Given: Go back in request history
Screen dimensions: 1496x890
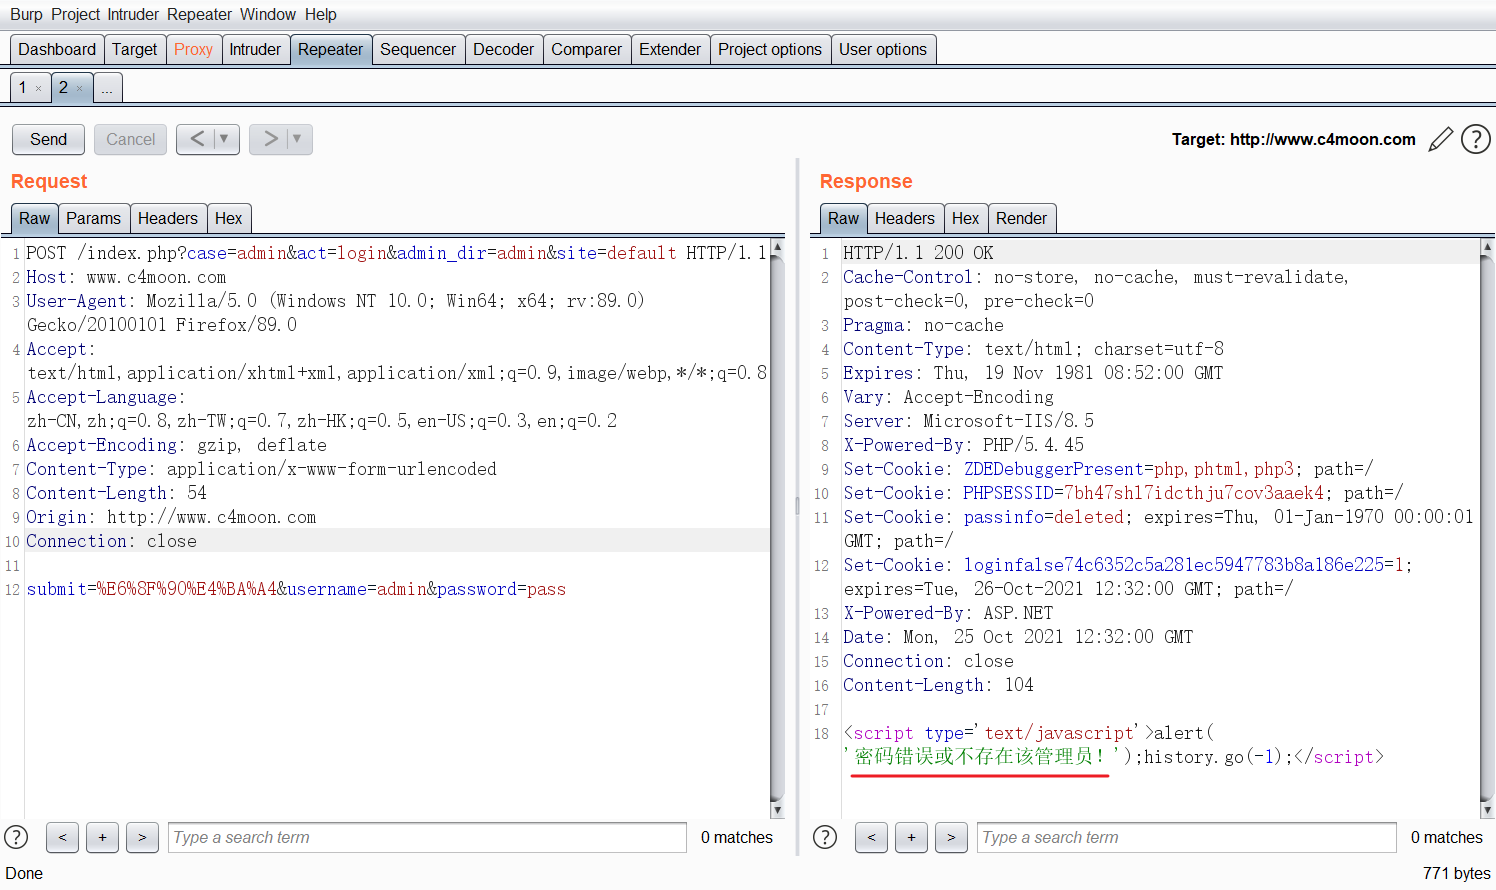Looking at the screenshot, I should click(x=197, y=139).
